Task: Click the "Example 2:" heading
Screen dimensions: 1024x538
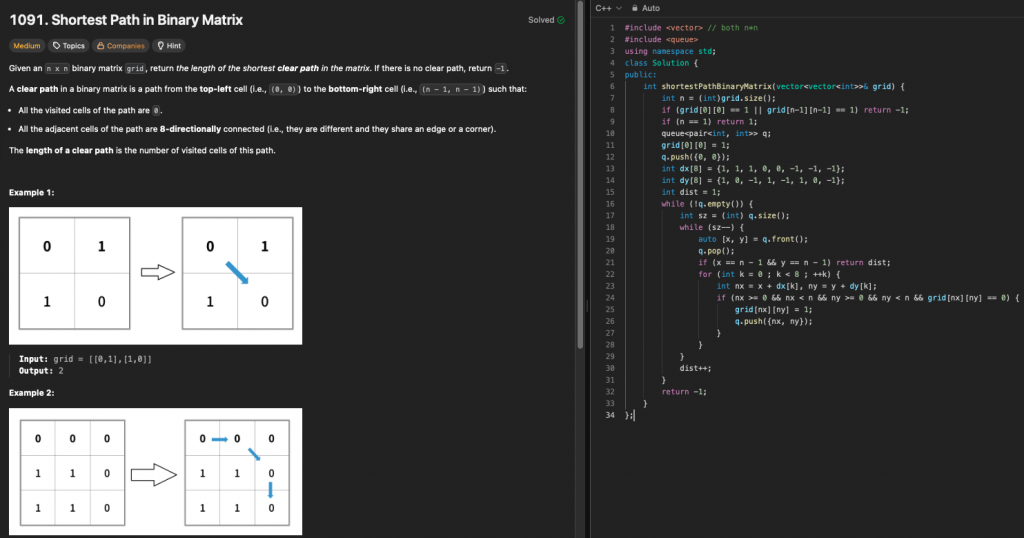Action: coord(31,393)
